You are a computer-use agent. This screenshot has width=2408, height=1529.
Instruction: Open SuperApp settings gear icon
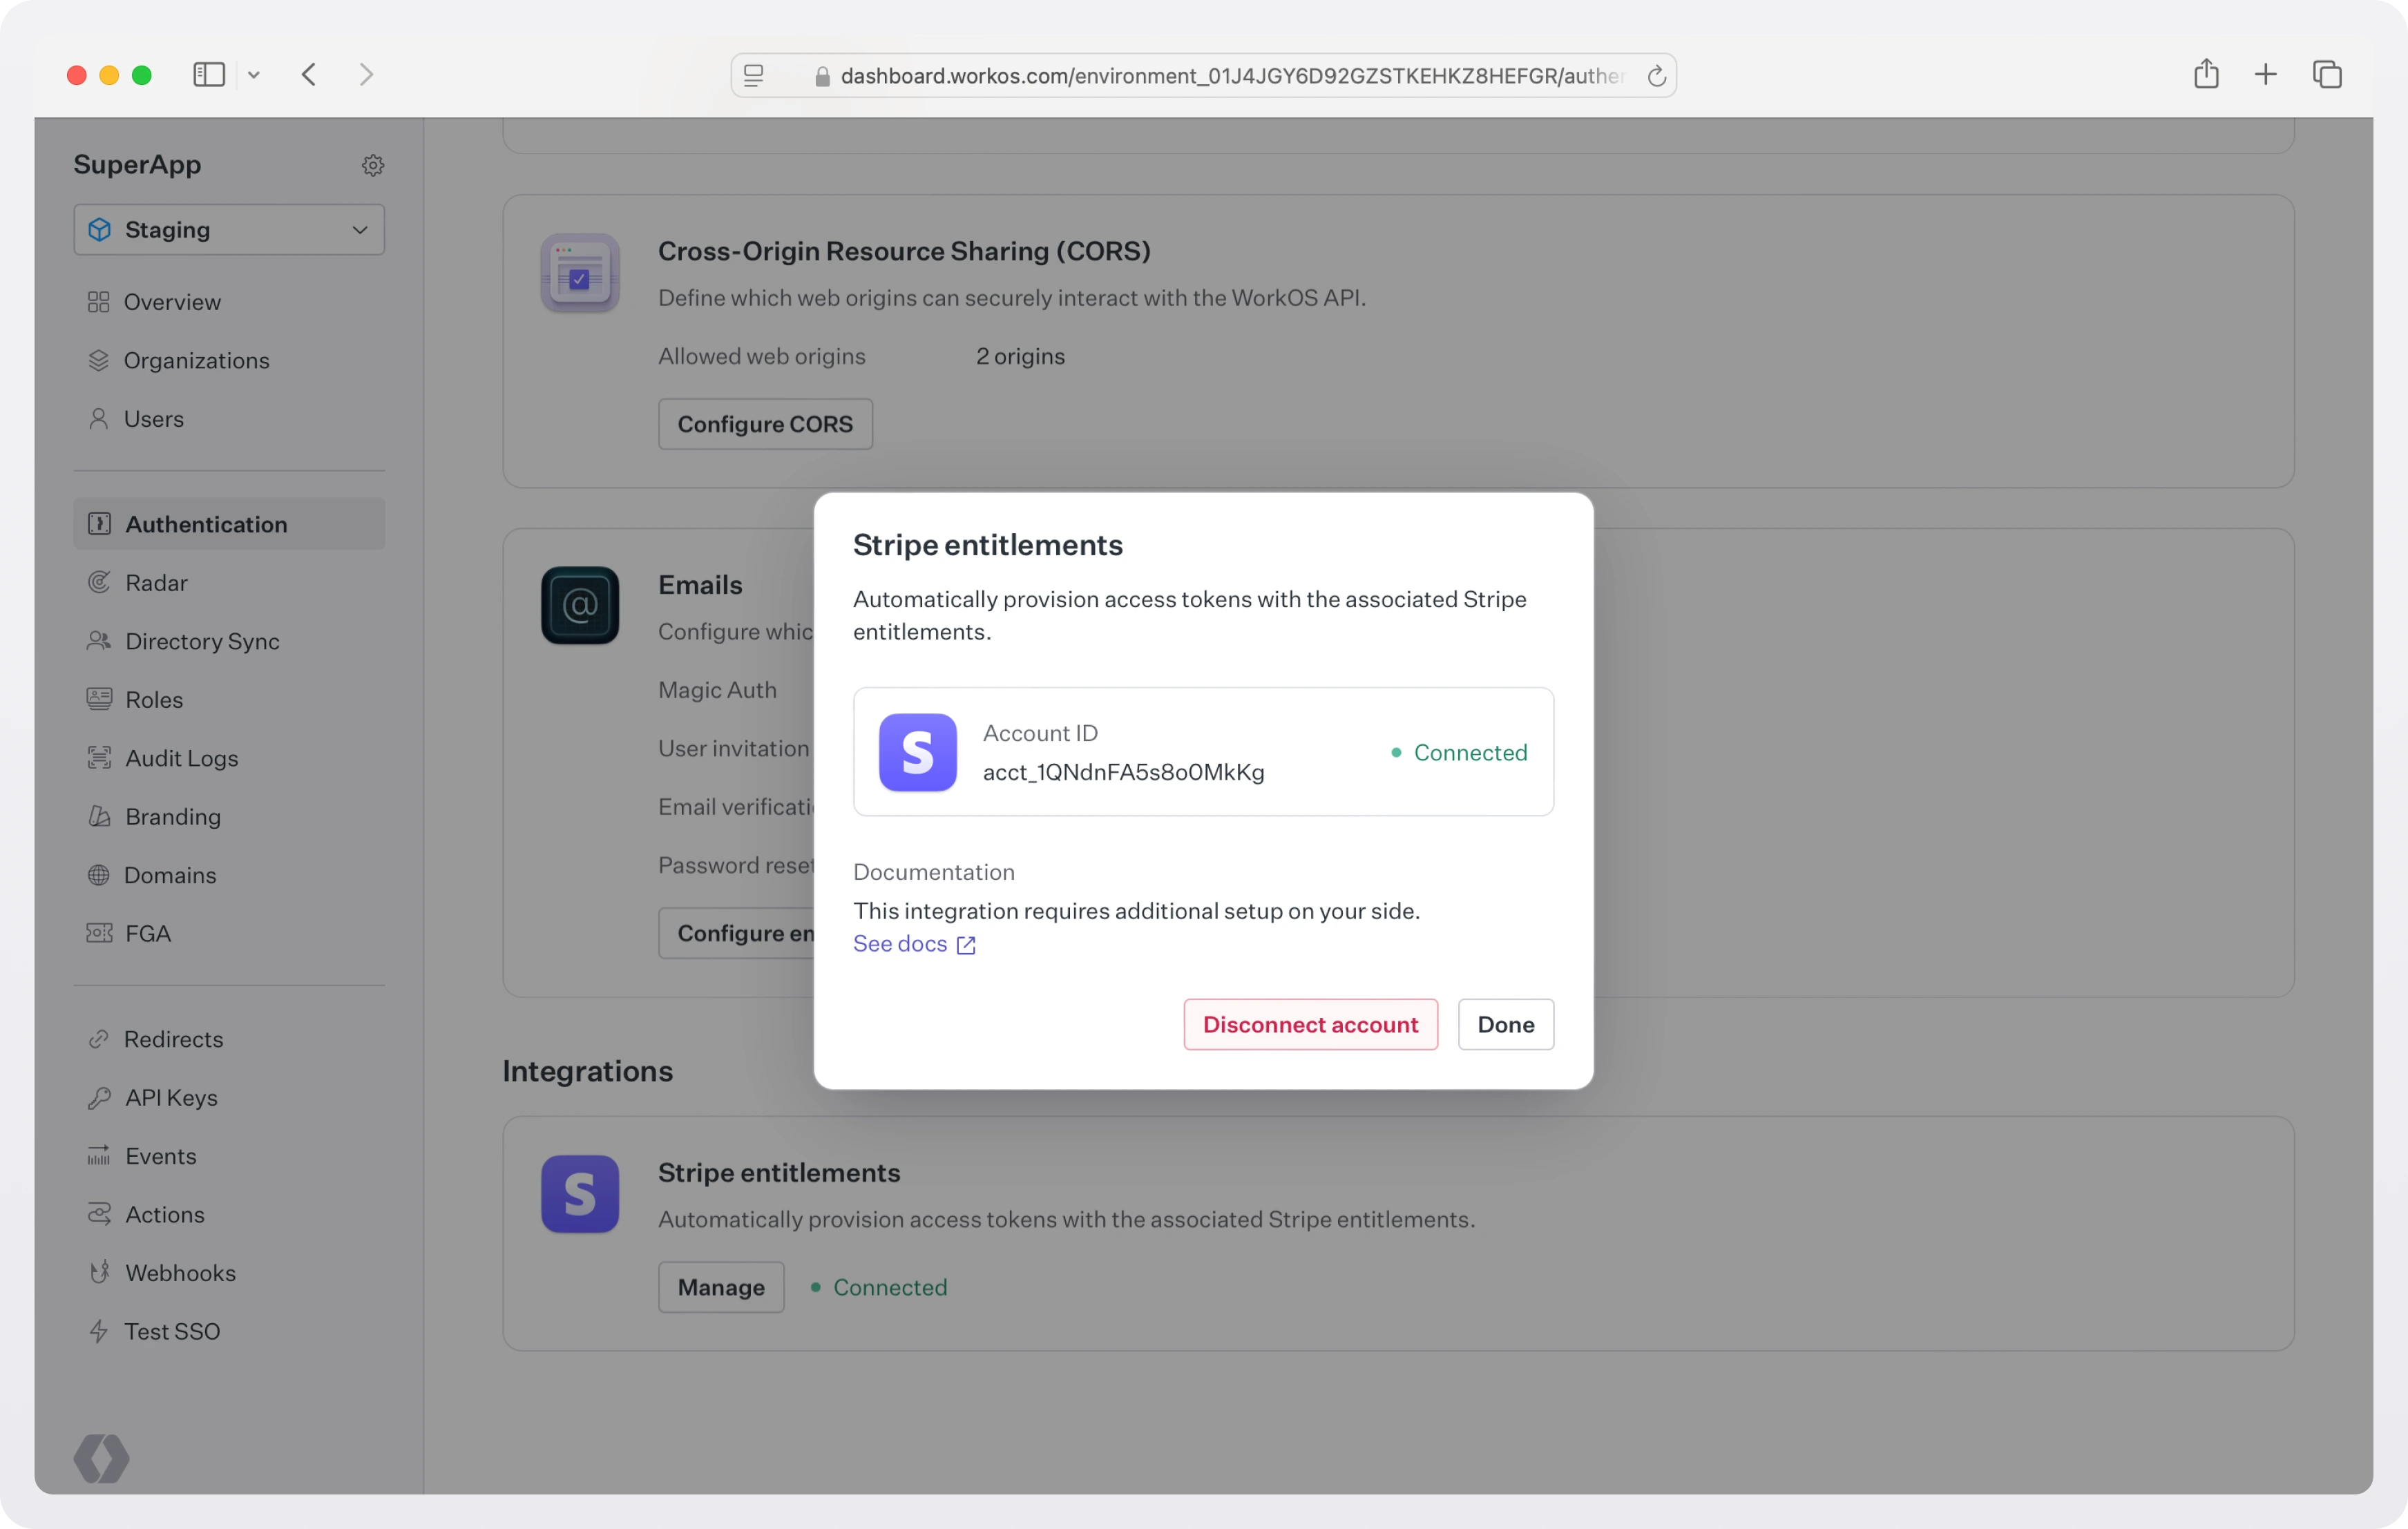tap(373, 165)
